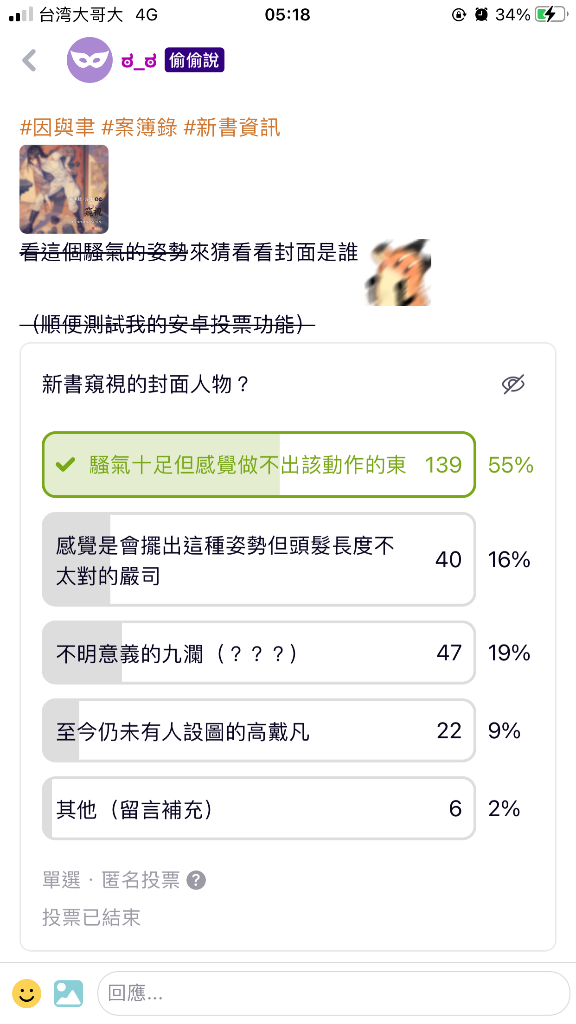
Task: Open the #案簿錄 hashtag
Action: pos(140,127)
